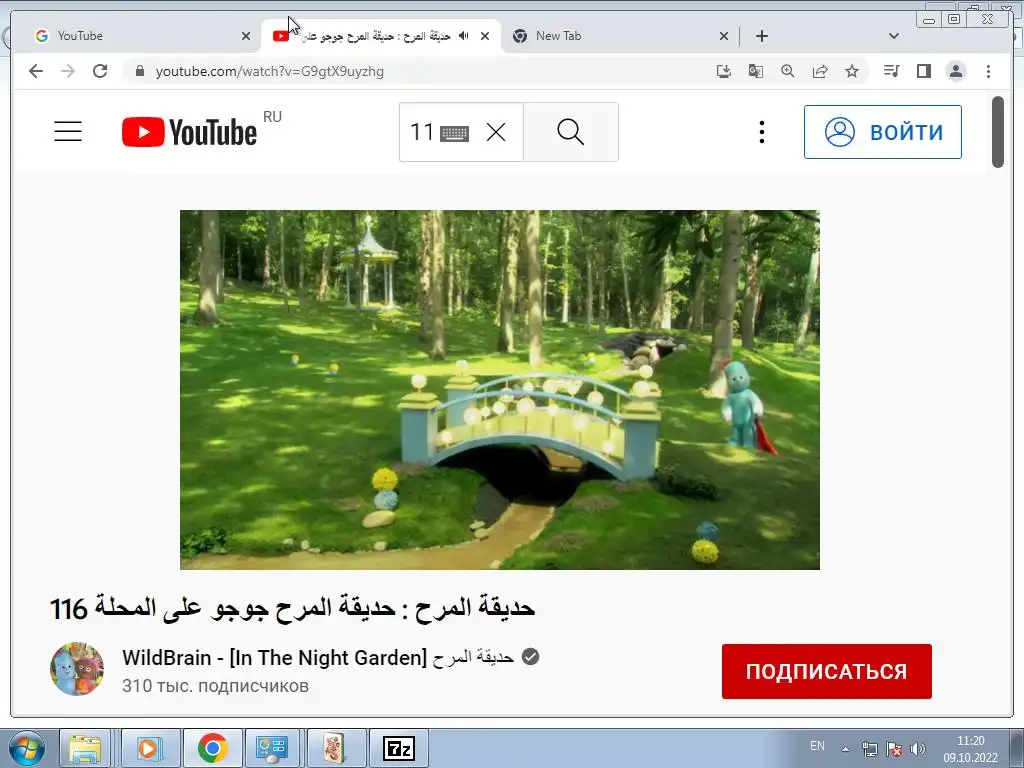
Task: Open the Windows Start menu
Action: [27, 748]
